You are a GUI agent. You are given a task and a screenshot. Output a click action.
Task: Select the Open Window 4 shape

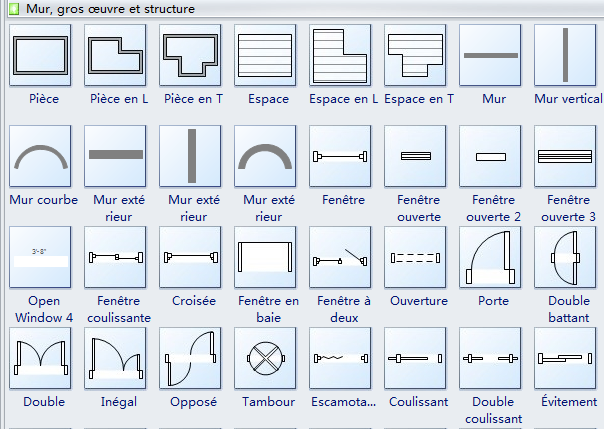[x=40, y=257]
